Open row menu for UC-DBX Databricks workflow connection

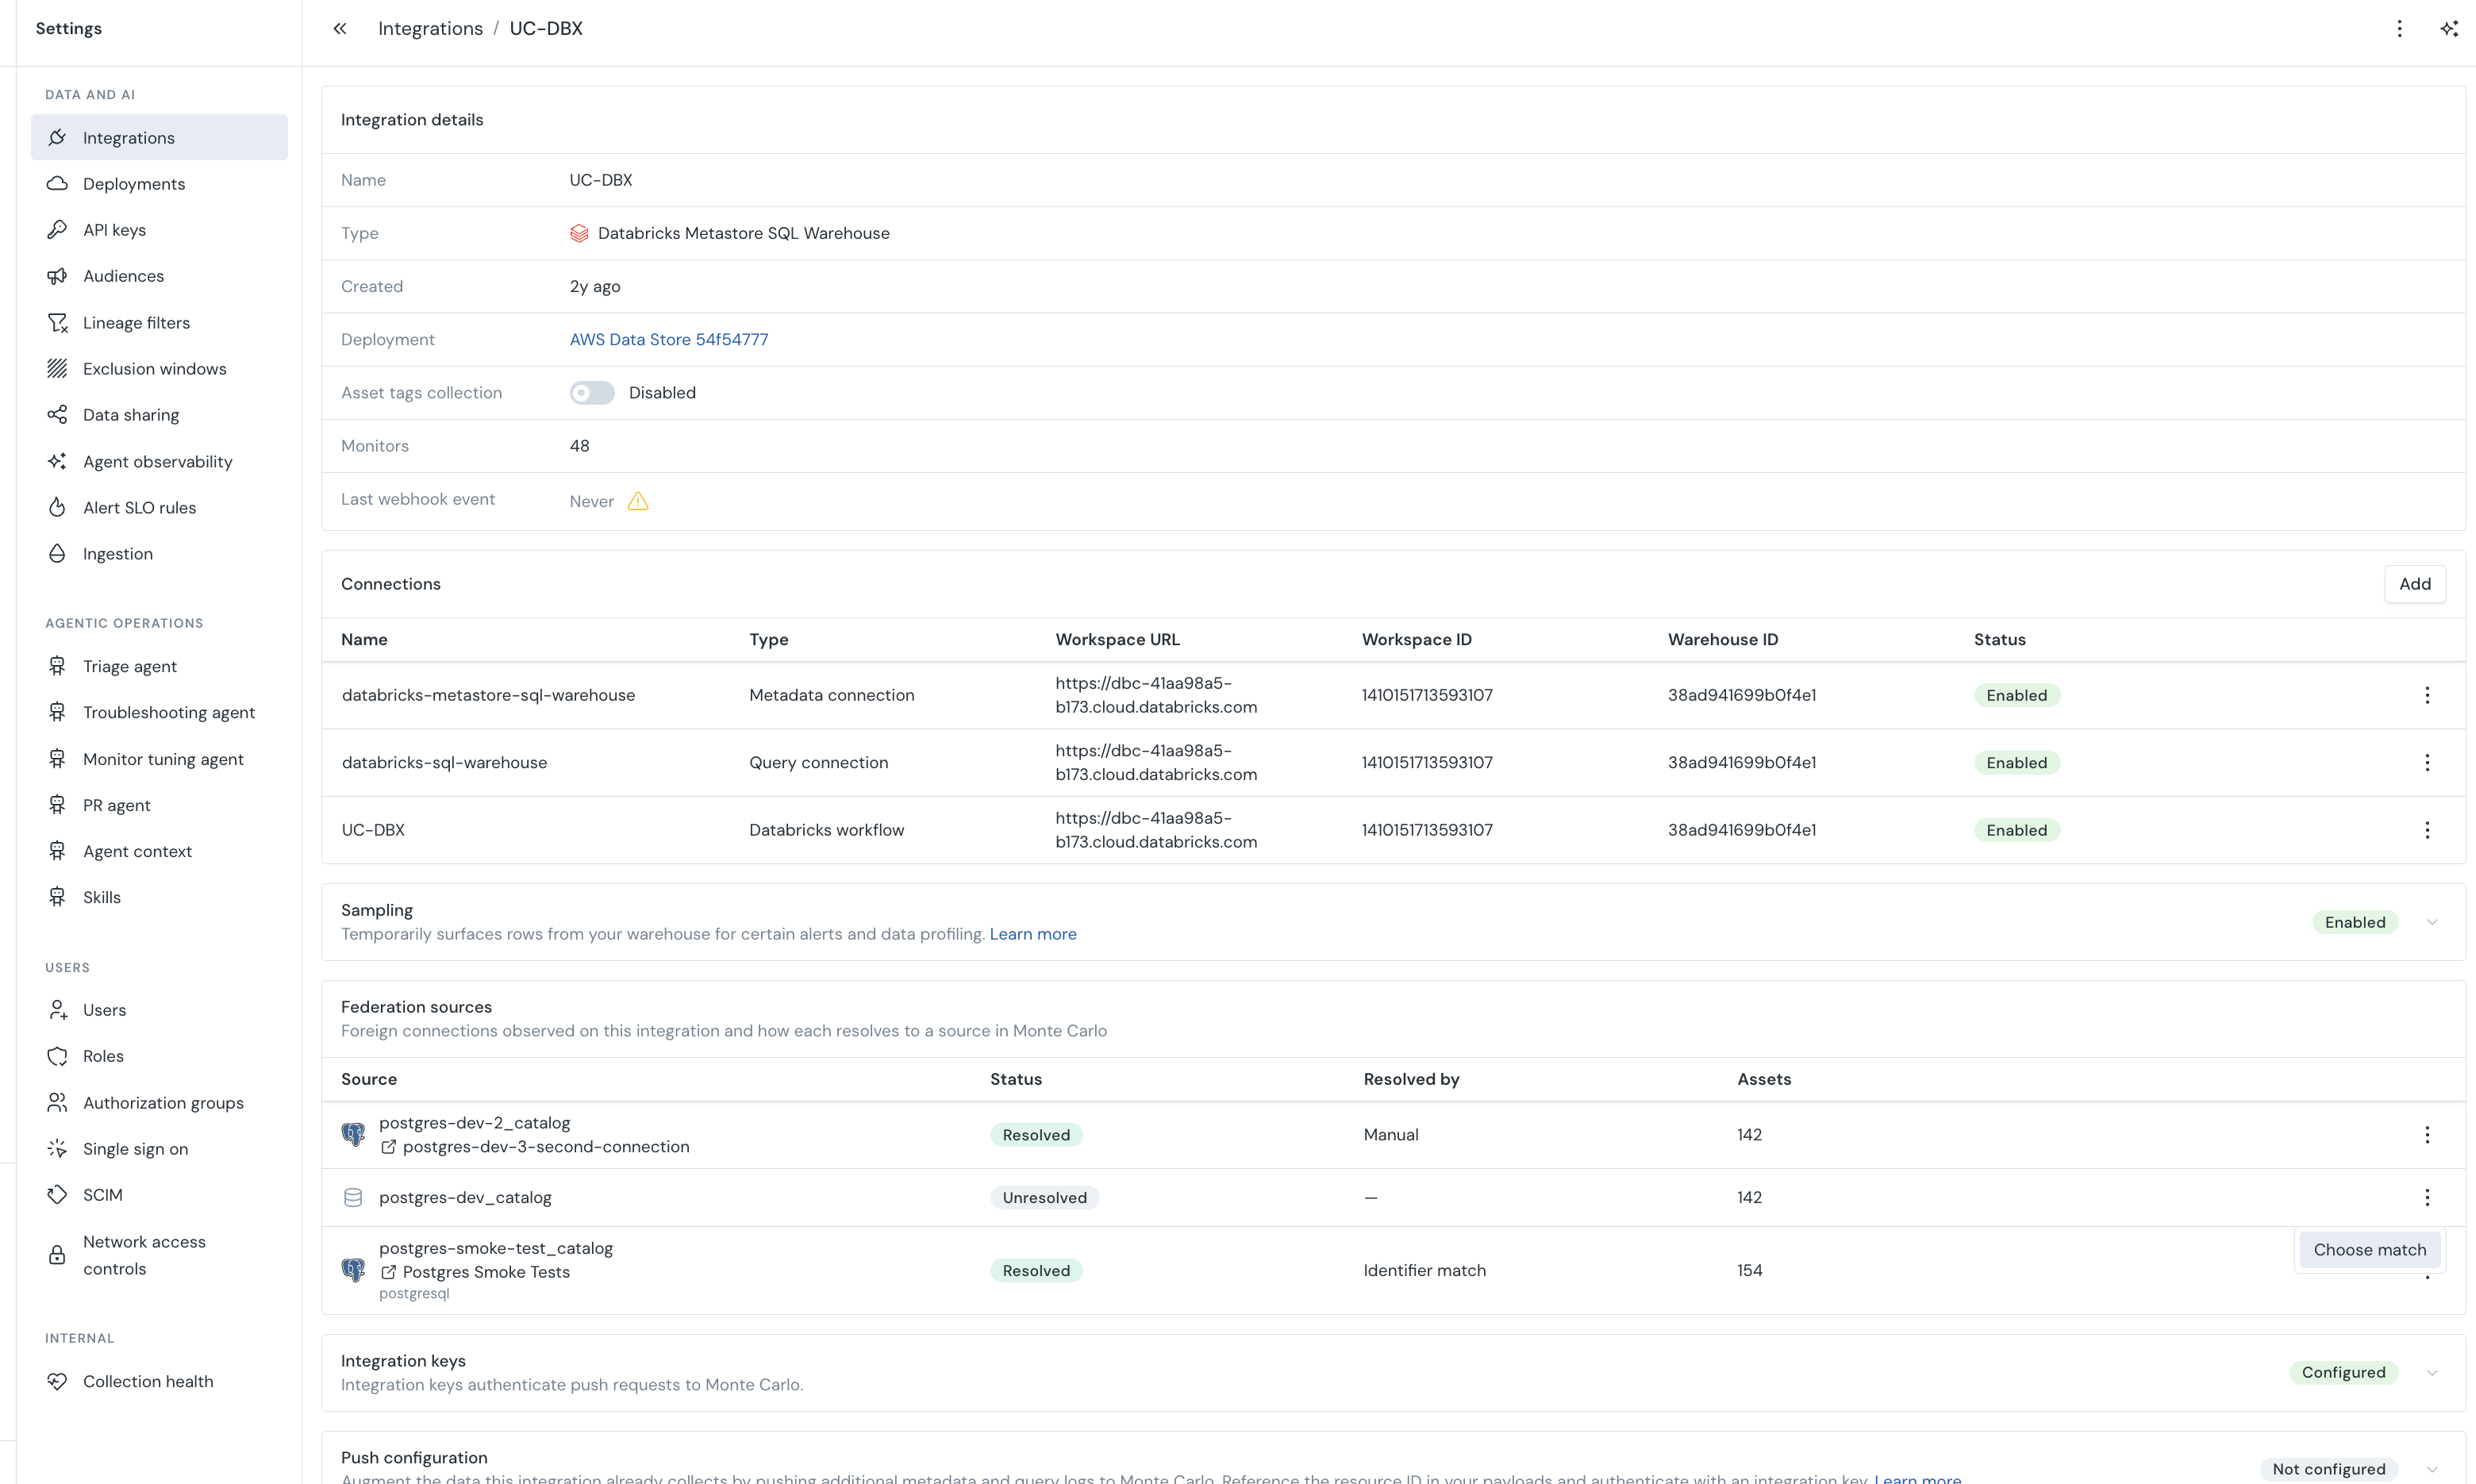pyautogui.click(x=2427, y=830)
